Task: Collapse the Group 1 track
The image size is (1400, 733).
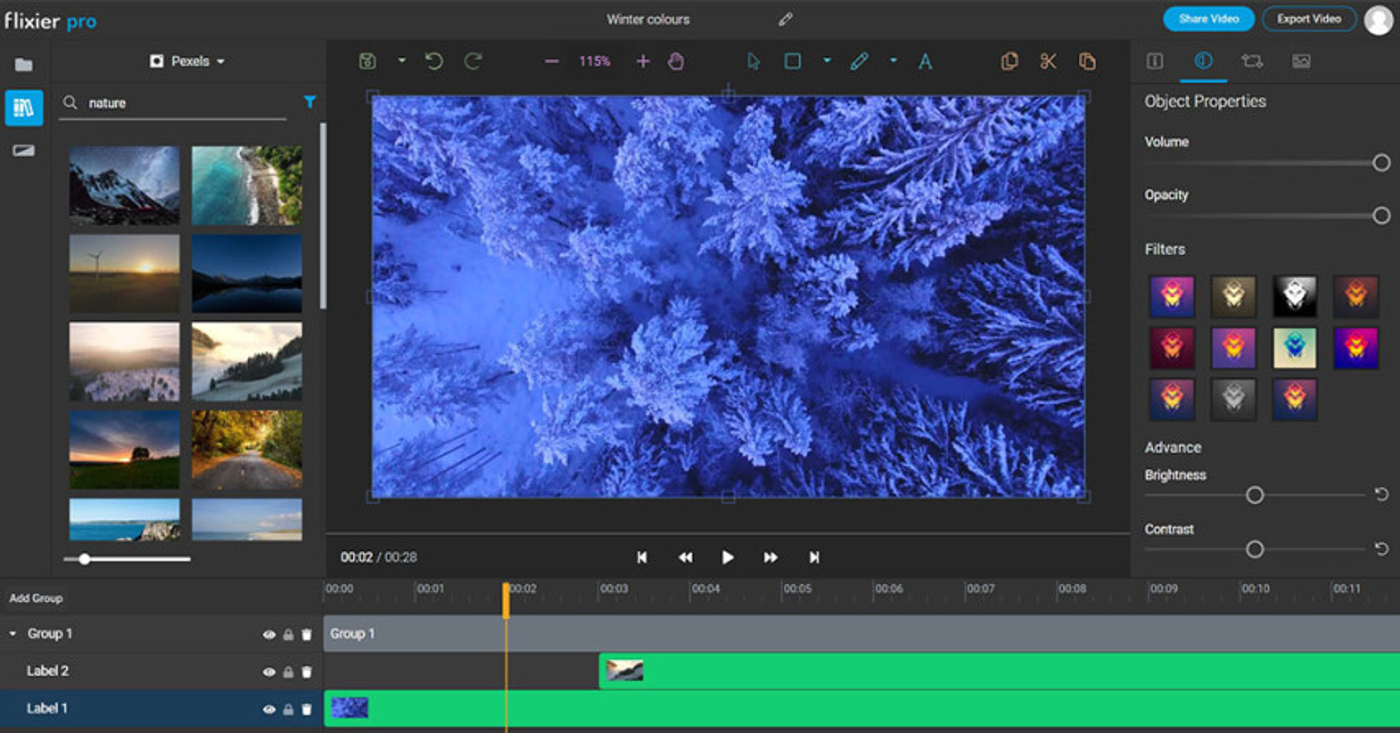Action: 14,633
